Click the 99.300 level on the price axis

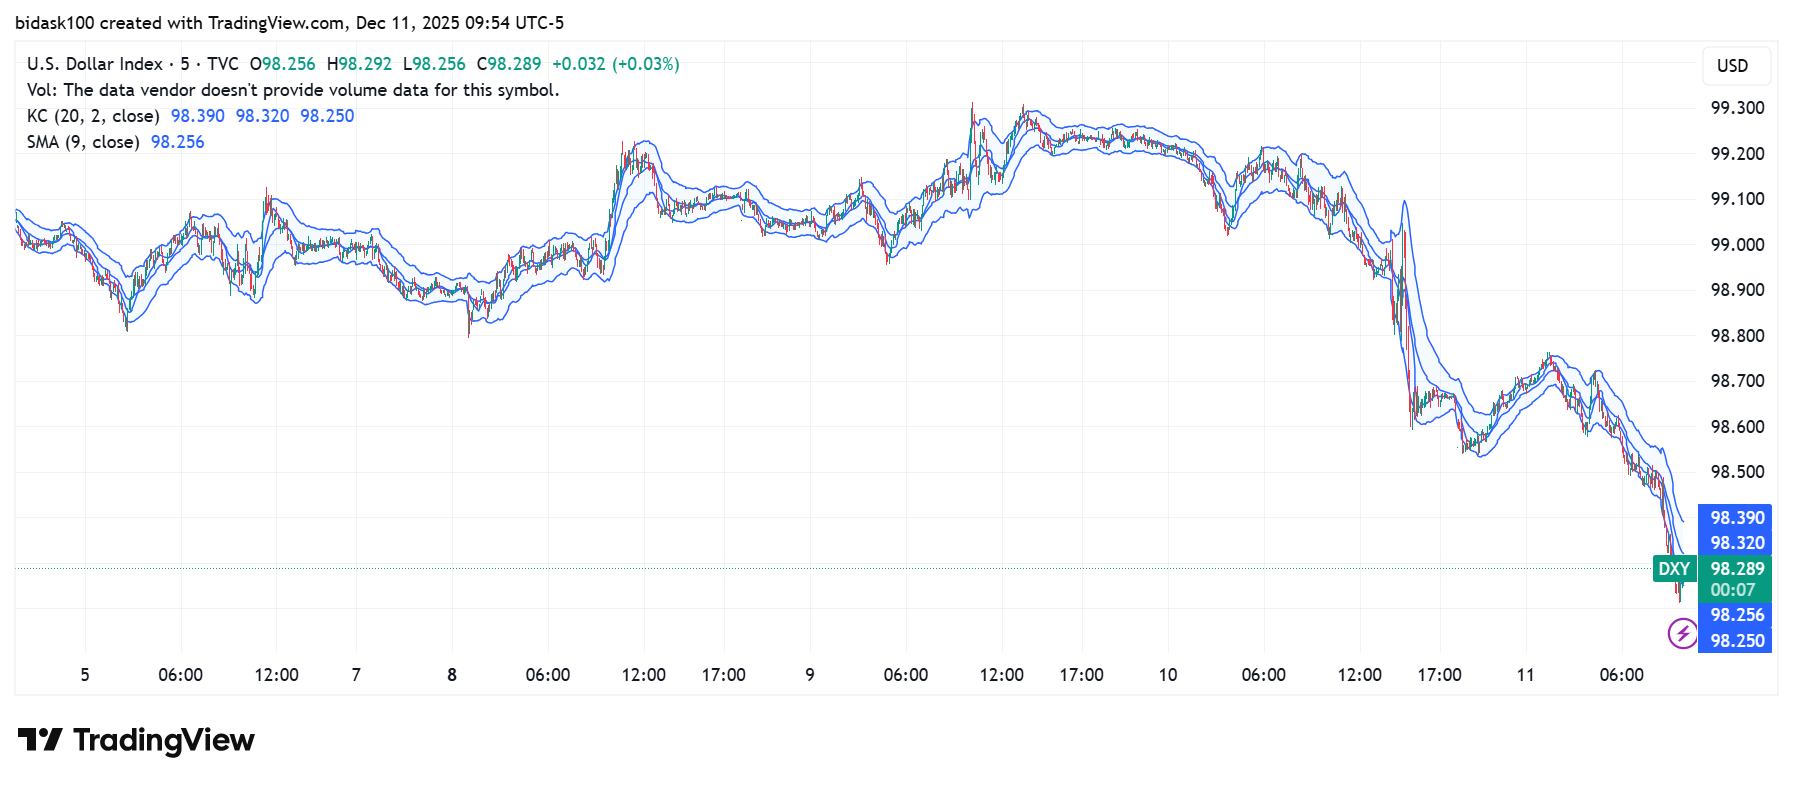click(1737, 108)
